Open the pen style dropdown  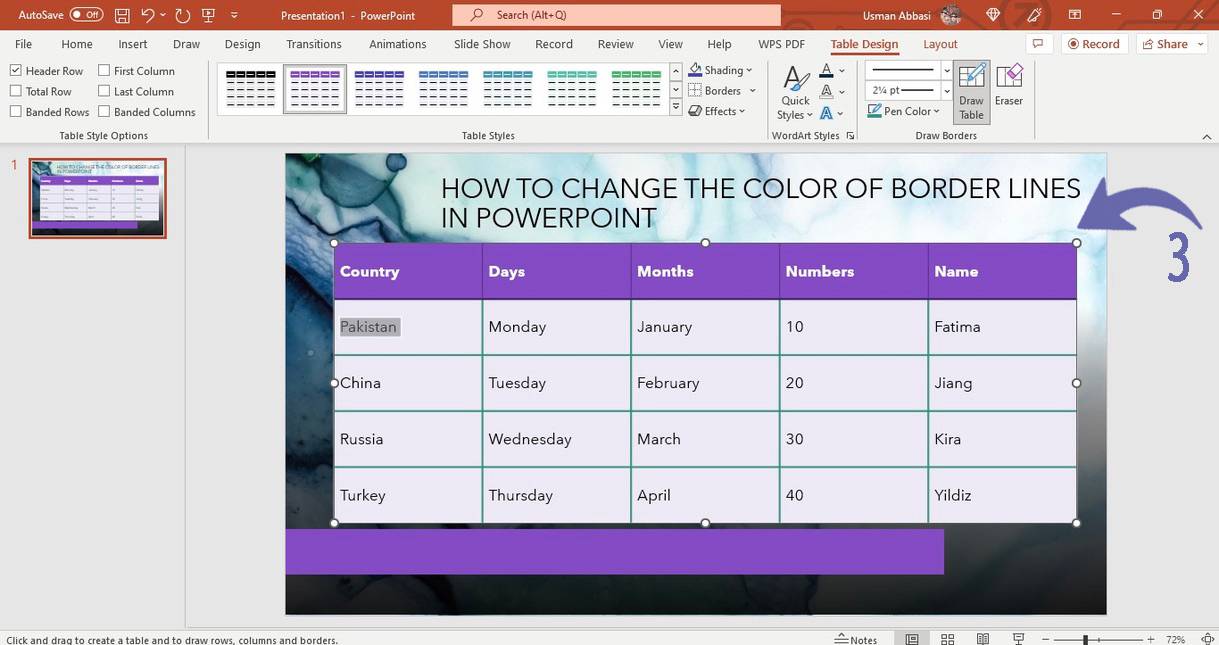[946, 69]
